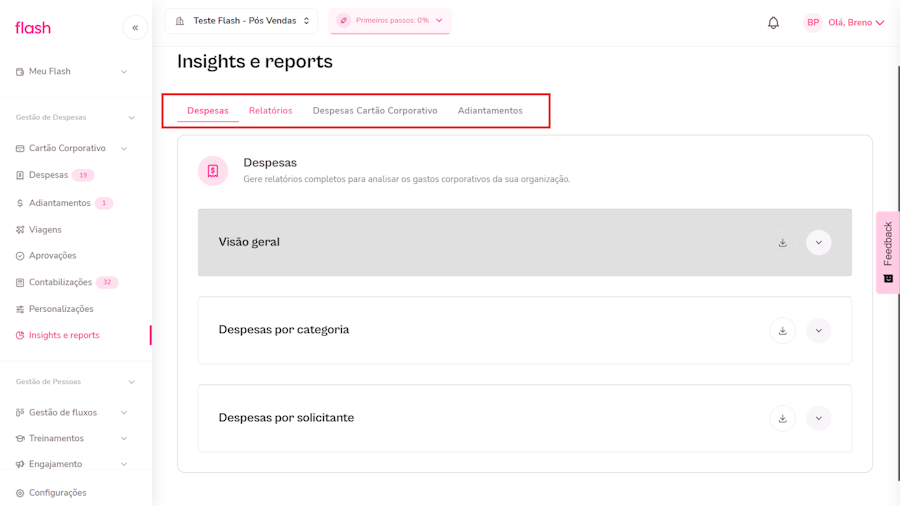Click the Adiantamentos dollar icon

point(20,203)
